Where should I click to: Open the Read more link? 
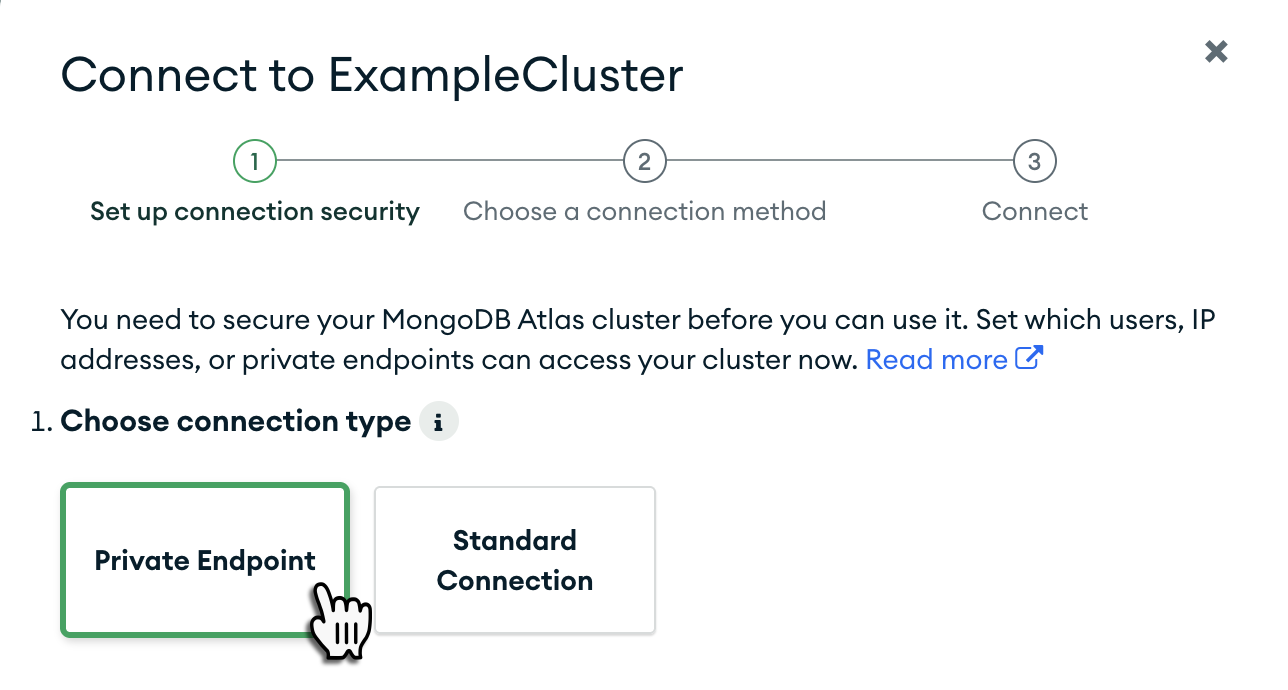(936, 359)
